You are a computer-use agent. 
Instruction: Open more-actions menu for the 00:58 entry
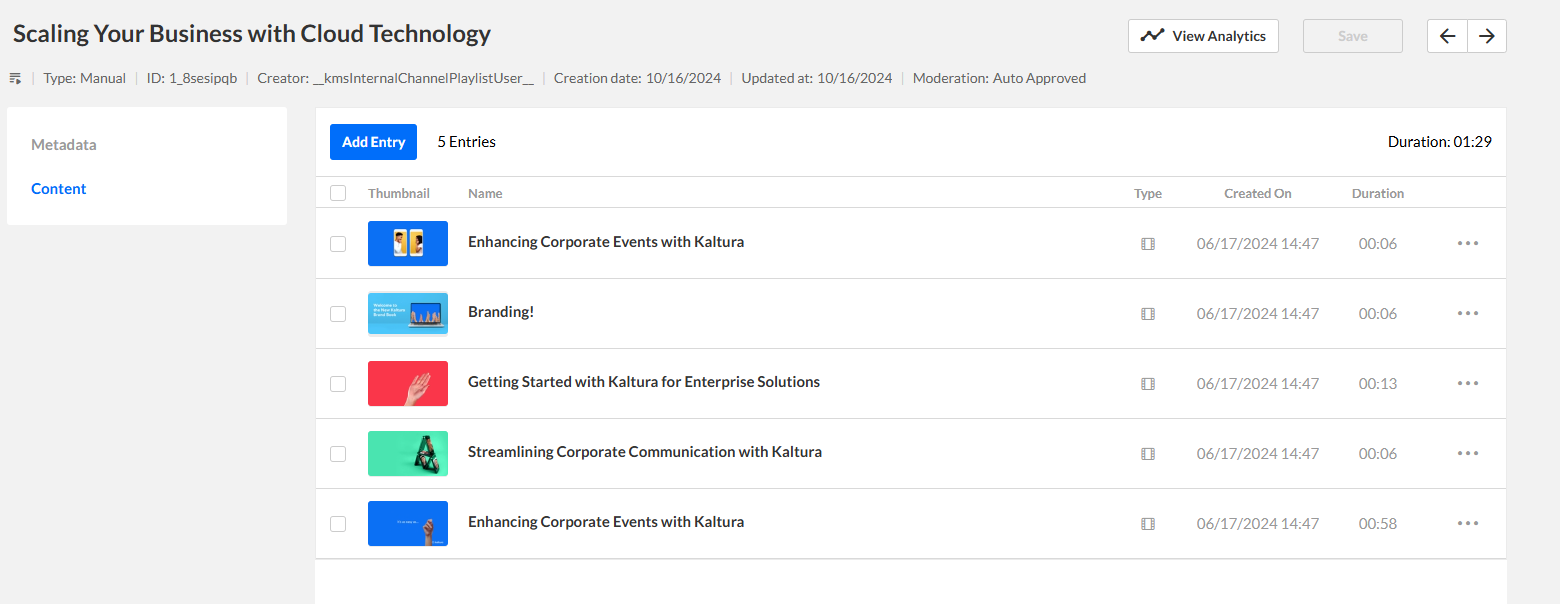[x=1467, y=523]
